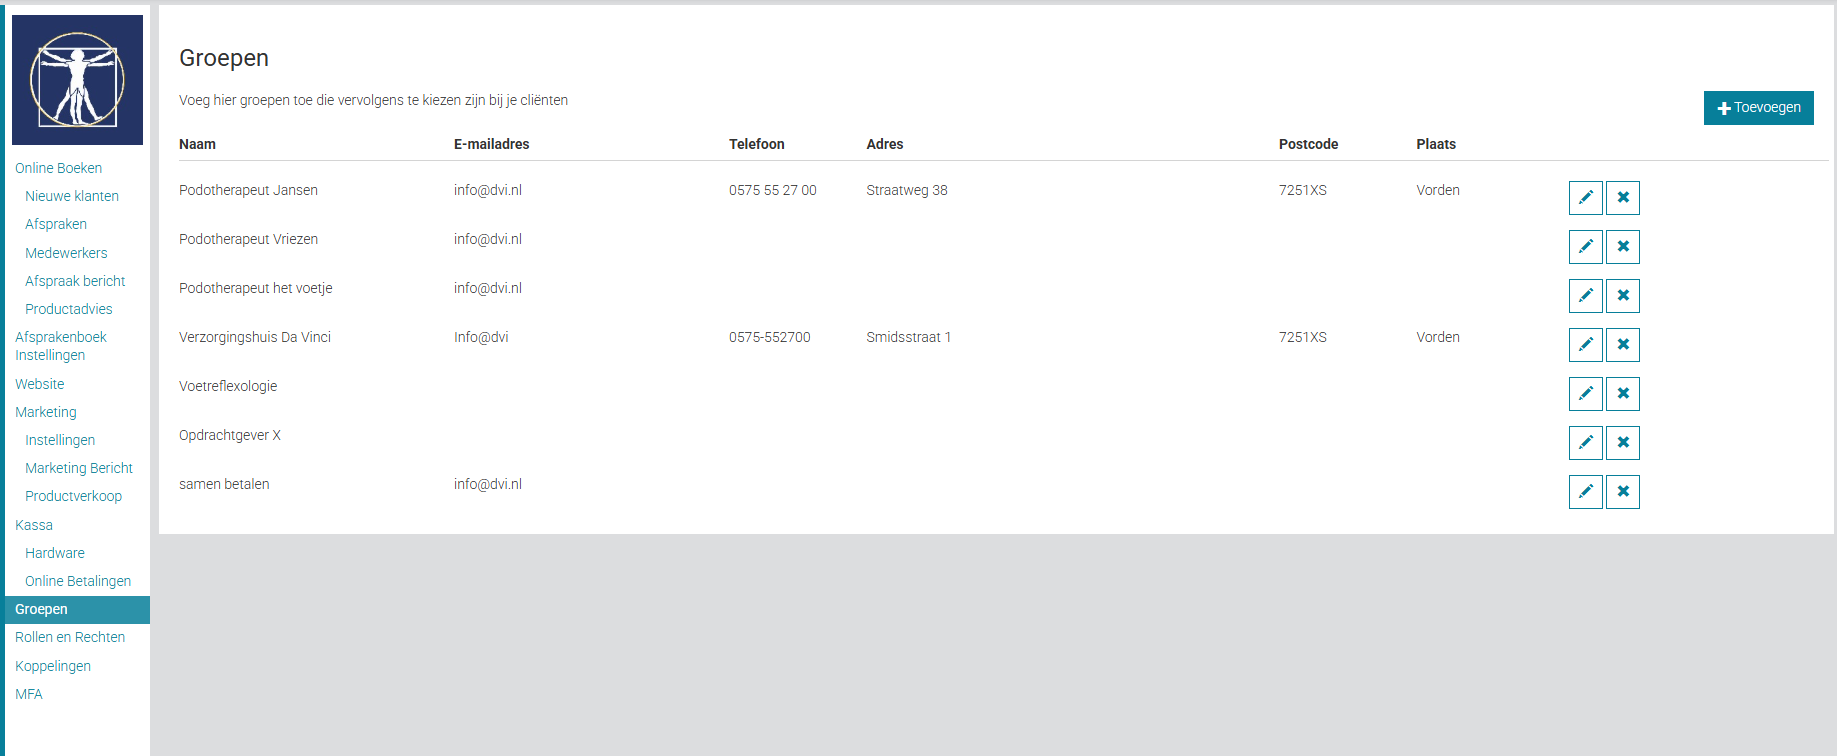Delete the samen betalen group
1837x756 pixels.
click(x=1622, y=492)
